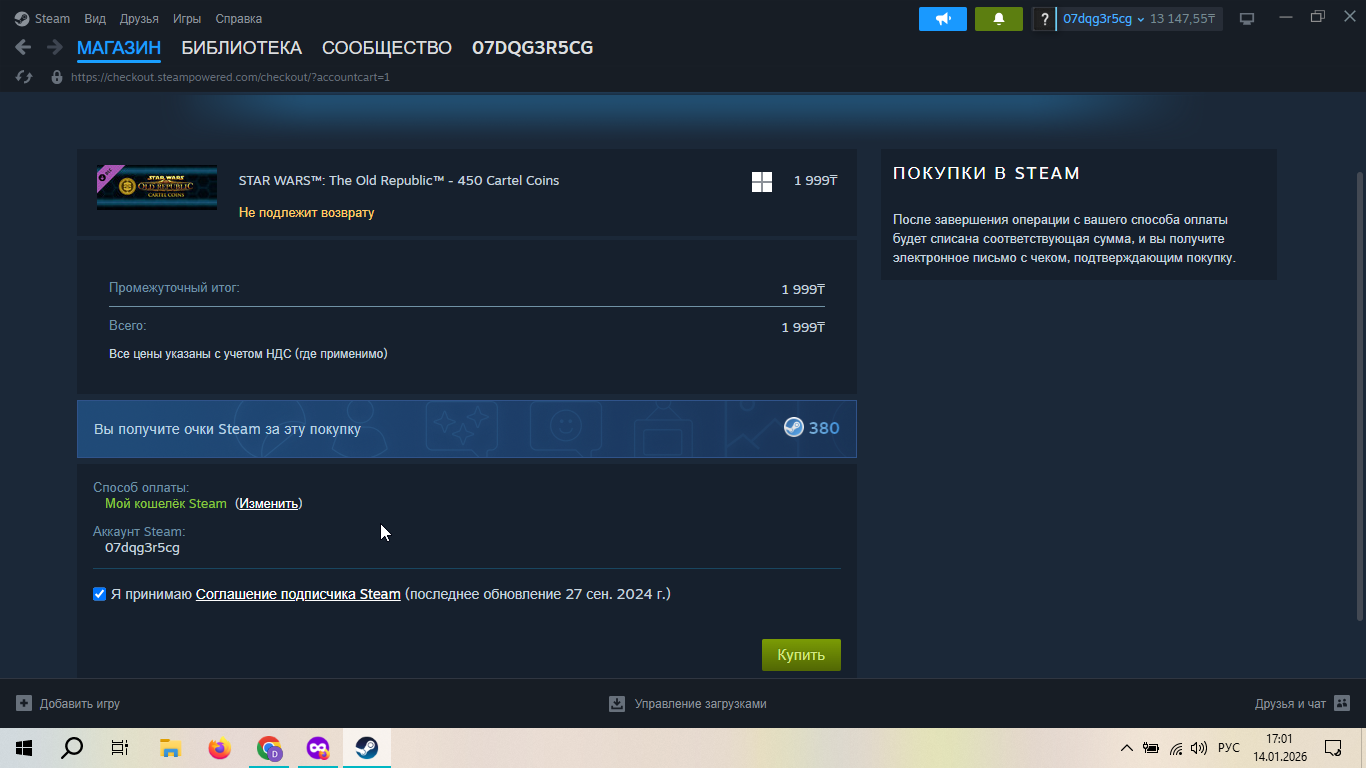Switch input language РУС indicator
Screen dimensions: 1366x768
tap(1229, 748)
